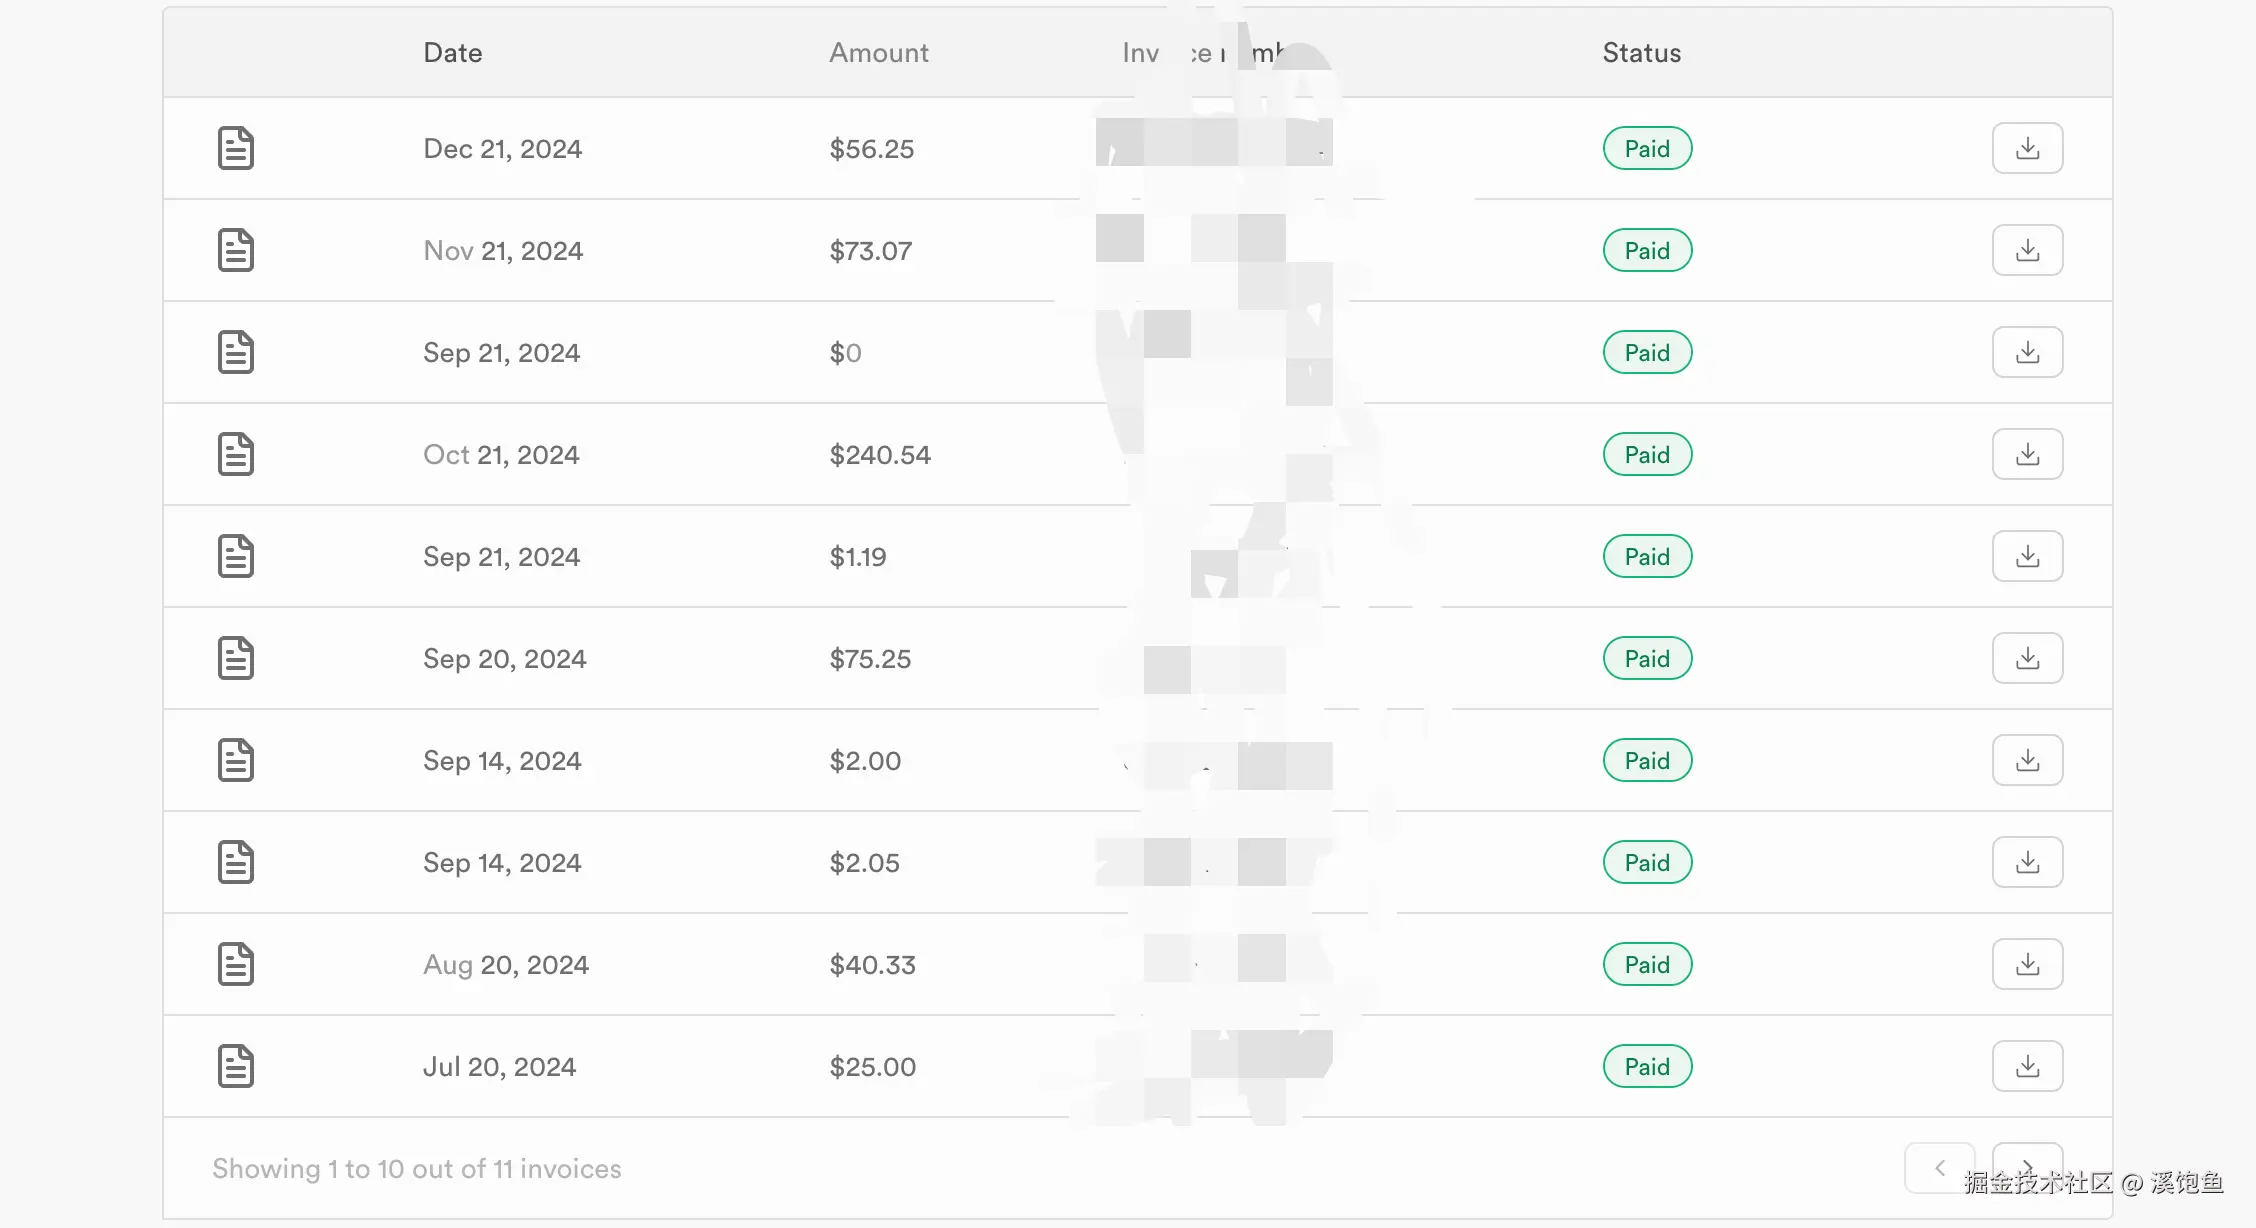
Task: Click document icon for $240.54 invoice
Action: coord(236,454)
